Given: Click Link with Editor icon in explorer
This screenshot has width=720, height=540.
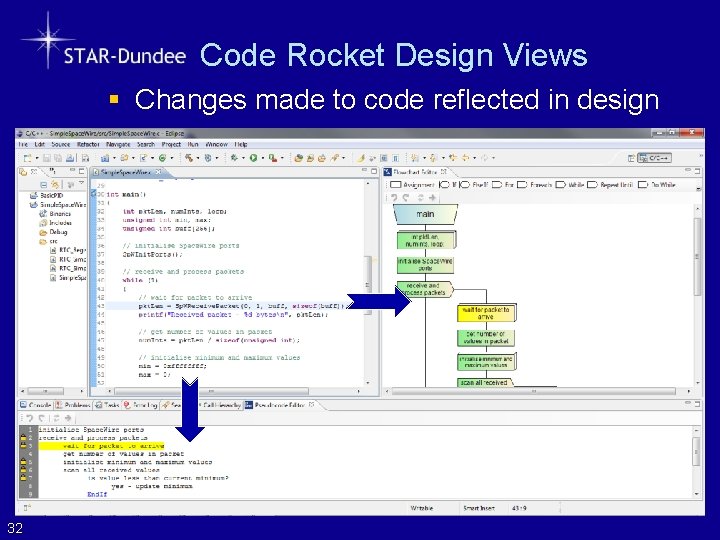Looking at the screenshot, I should (55, 185).
